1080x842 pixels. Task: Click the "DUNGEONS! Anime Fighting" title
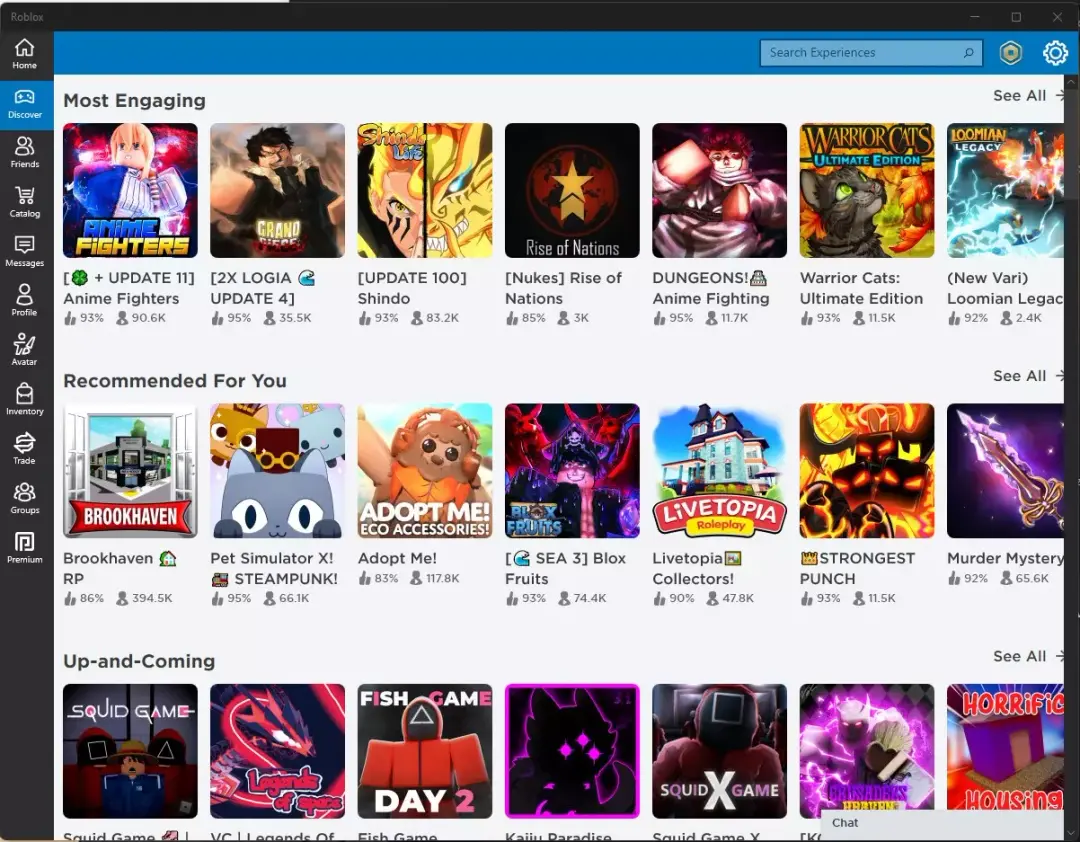(711, 288)
